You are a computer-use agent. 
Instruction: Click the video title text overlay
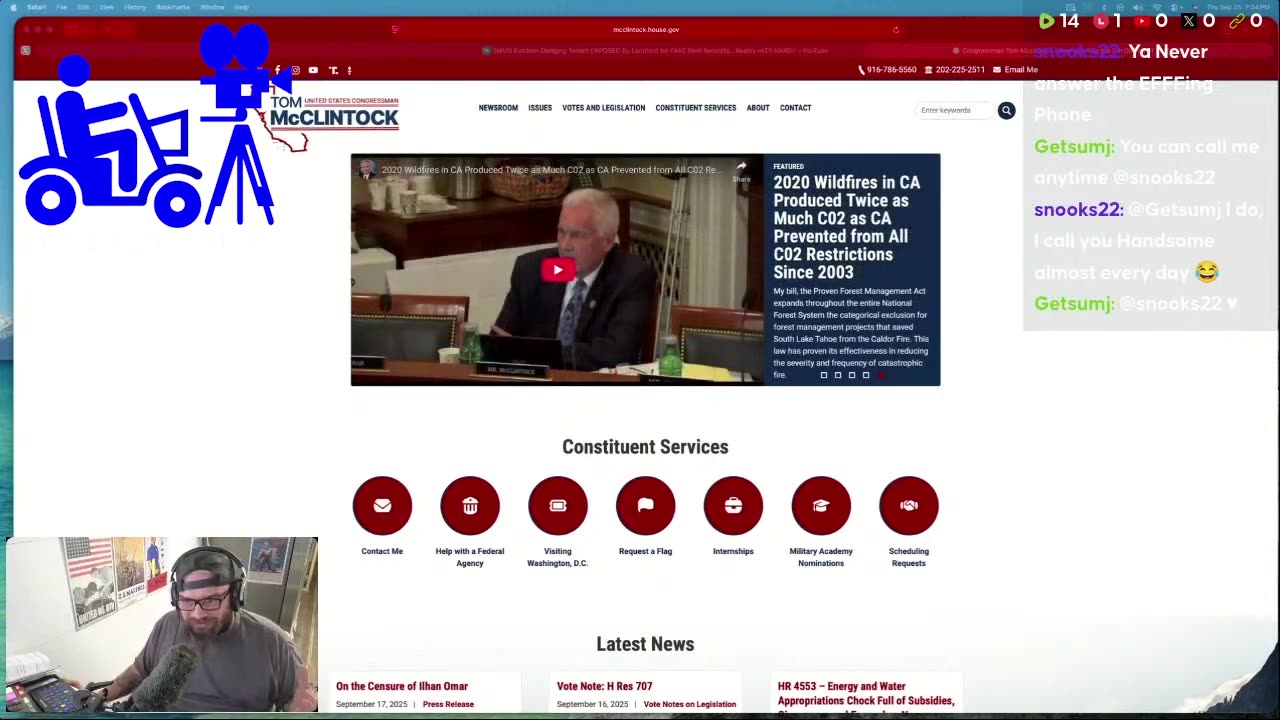pos(550,170)
